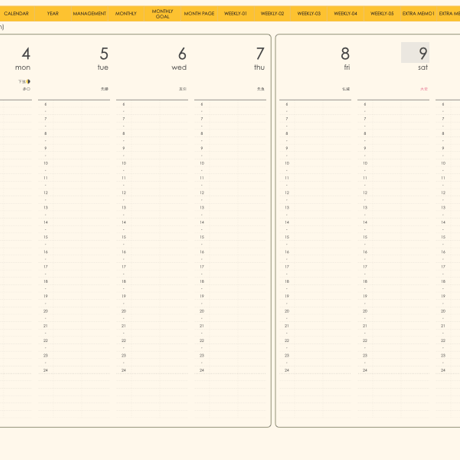Click hour 8 in the thu column

[202, 134]
